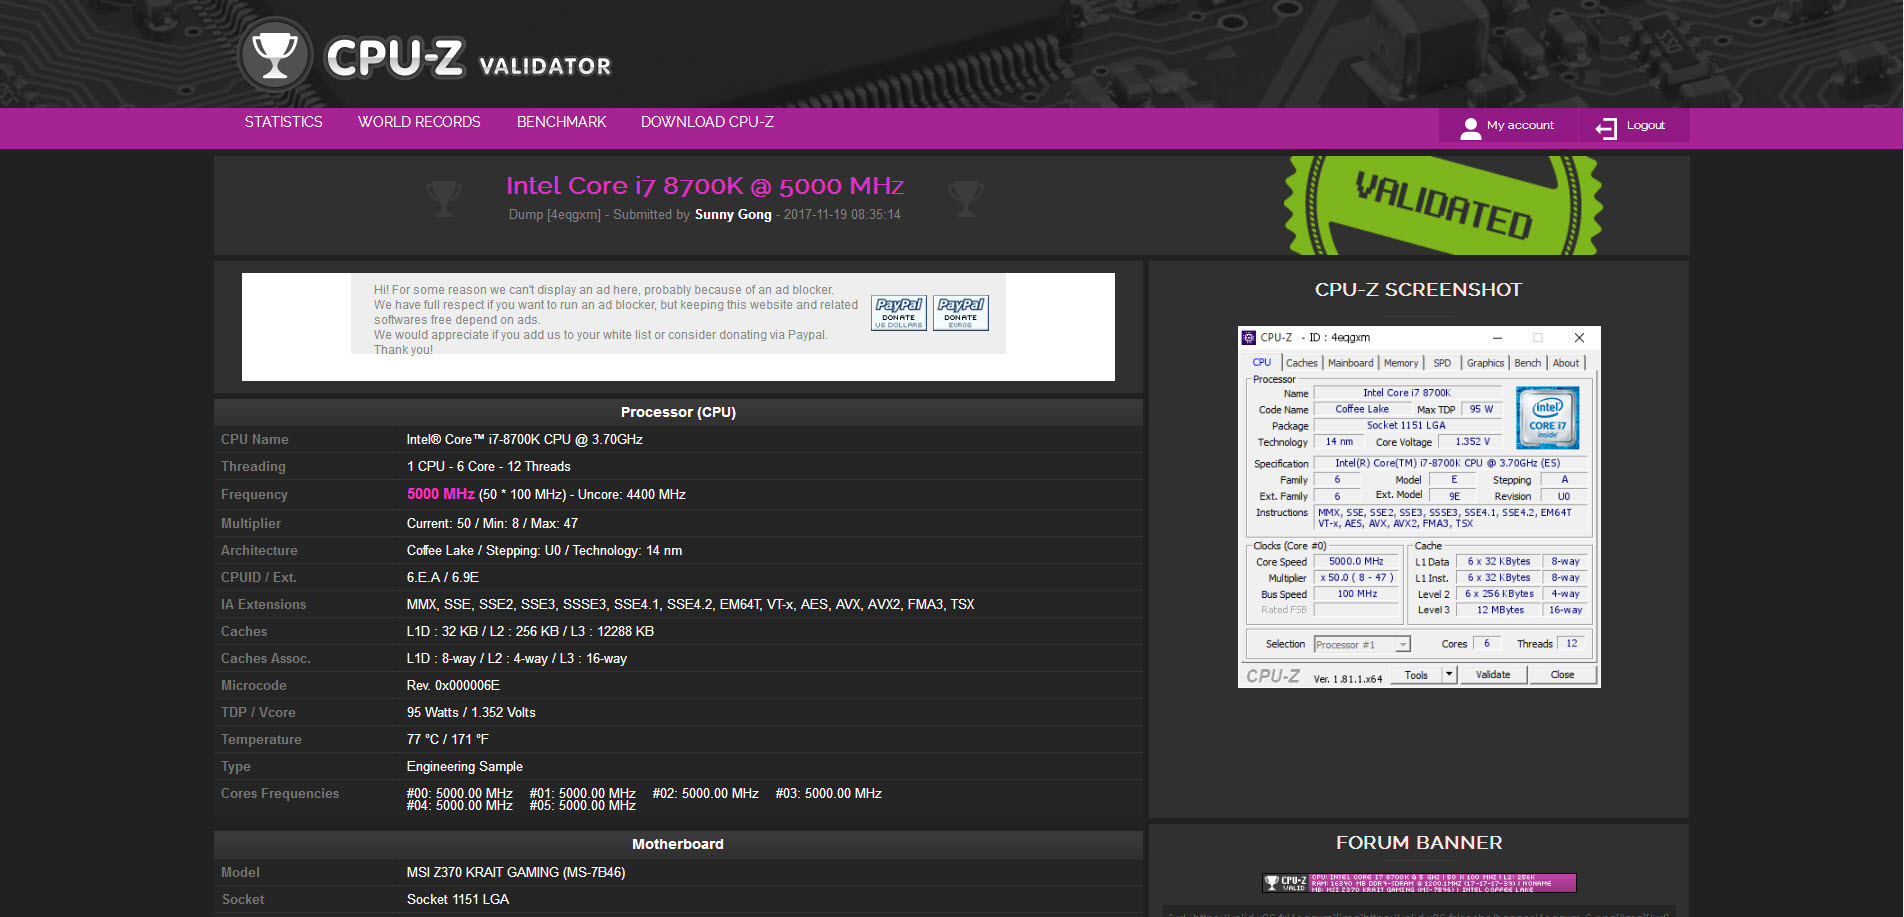Click the Logout arrow icon

click(x=1606, y=127)
